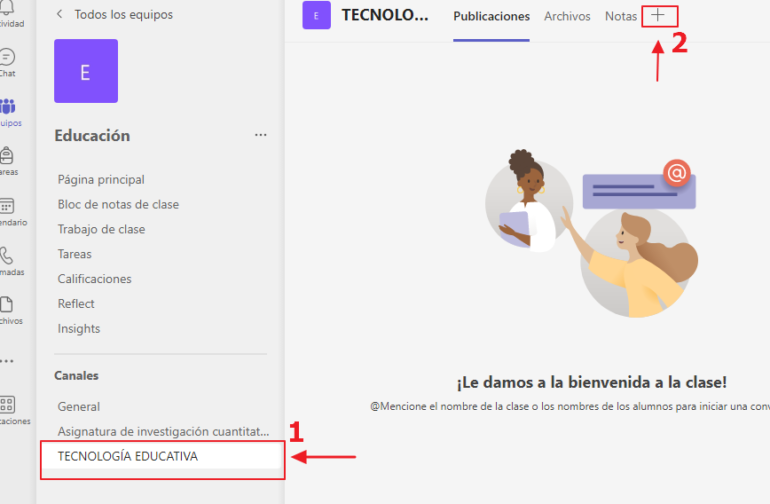
Task: Open the Archivos file icon in the sidebar
Action: coord(6,305)
